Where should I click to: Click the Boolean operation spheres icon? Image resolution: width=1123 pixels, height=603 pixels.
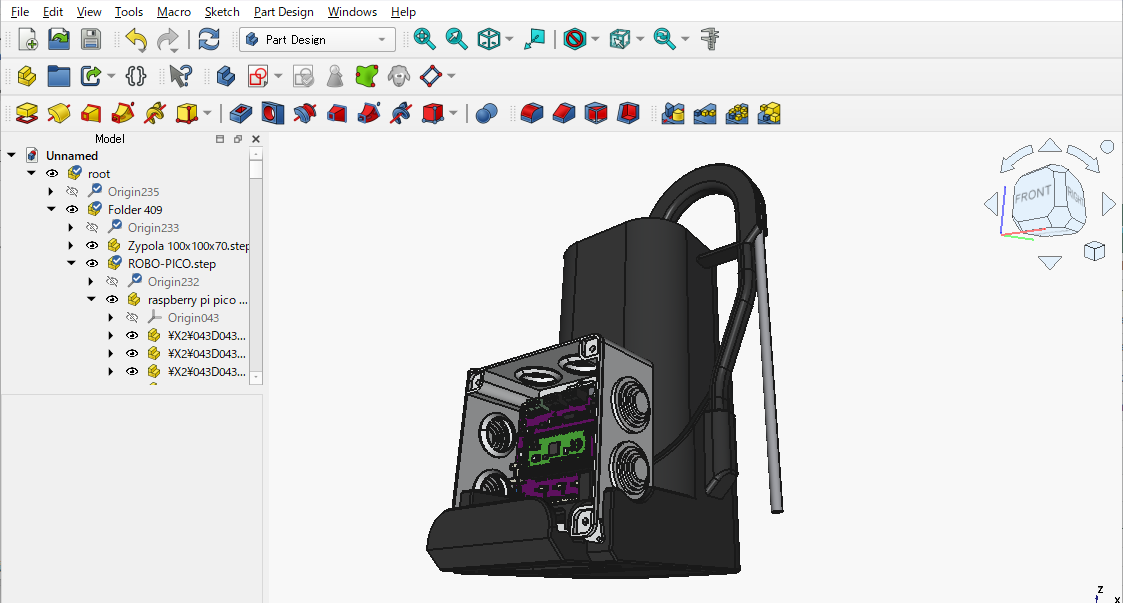[487, 113]
